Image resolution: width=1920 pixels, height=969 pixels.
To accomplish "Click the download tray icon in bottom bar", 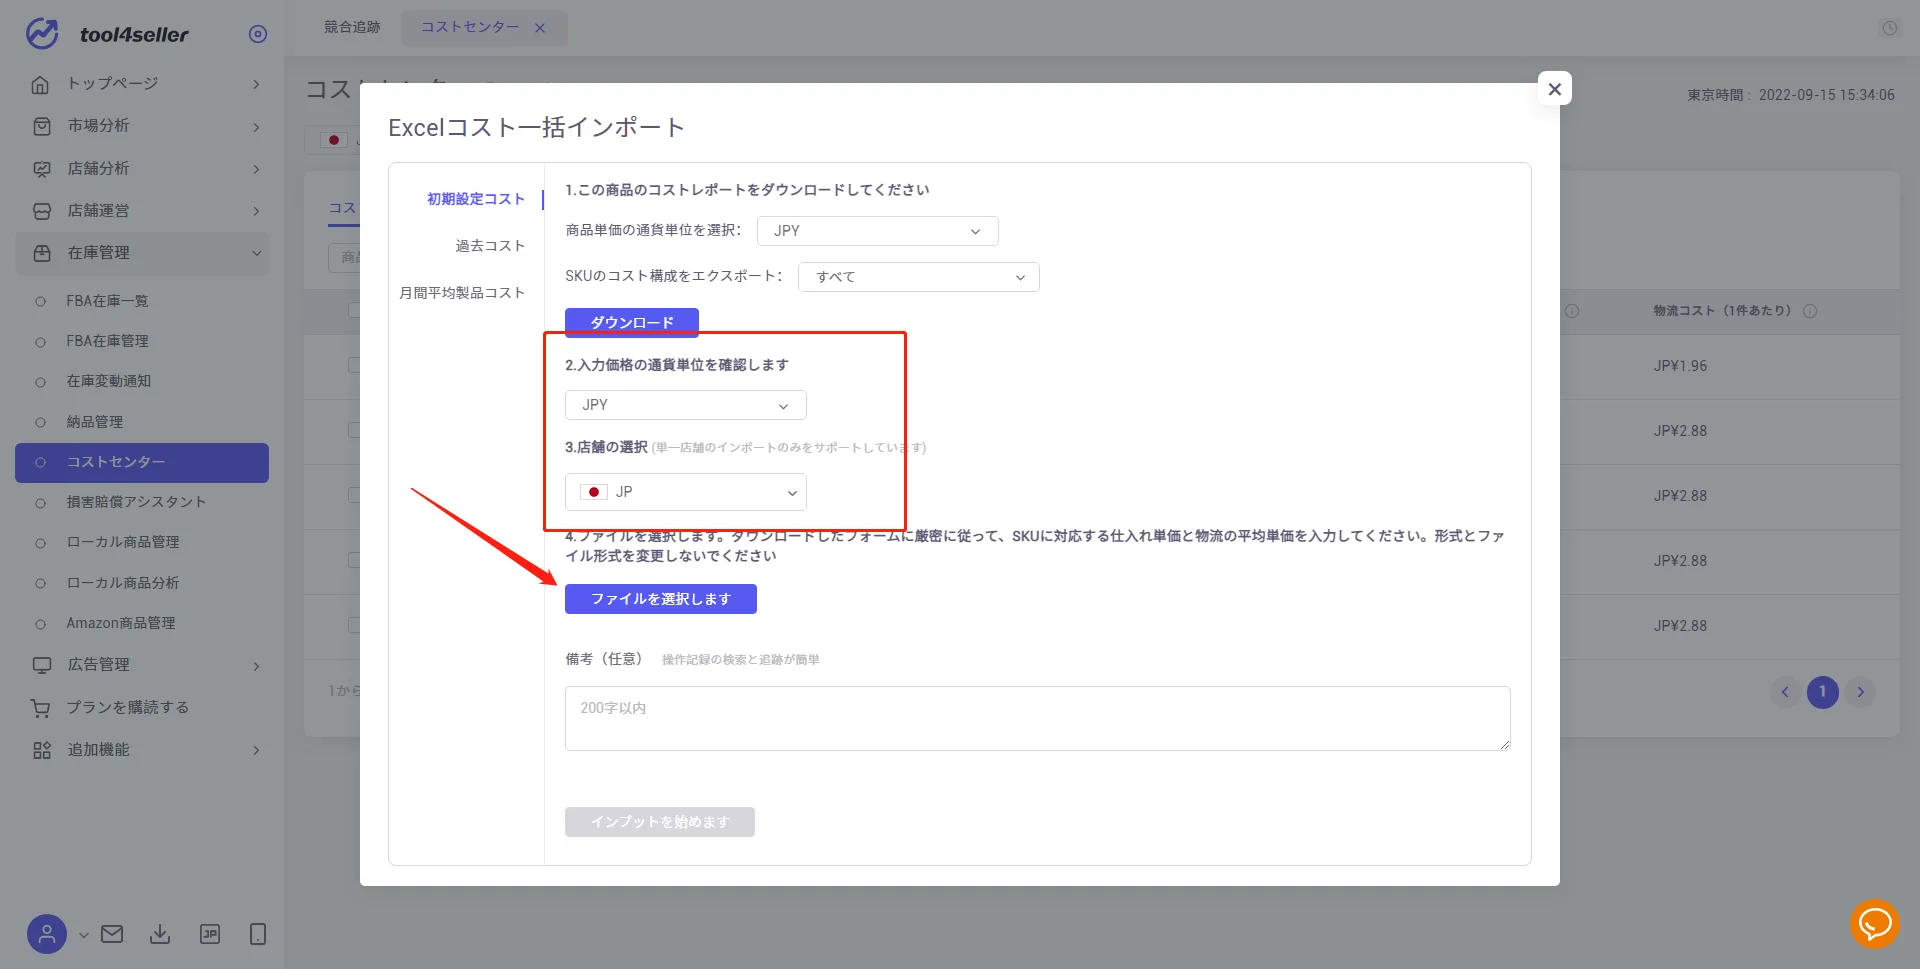I will click(x=160, y=934).
